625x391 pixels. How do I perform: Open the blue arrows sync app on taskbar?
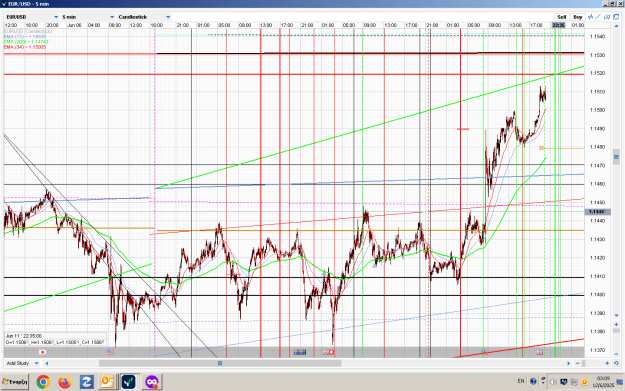click(x=86, y=382)
